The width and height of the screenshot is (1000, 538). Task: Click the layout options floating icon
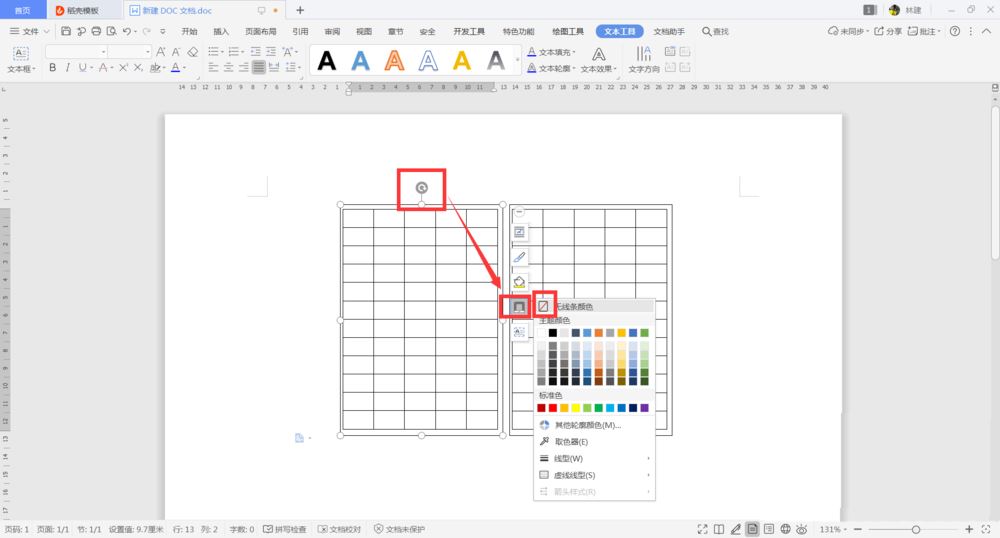(x=519, y=232)
